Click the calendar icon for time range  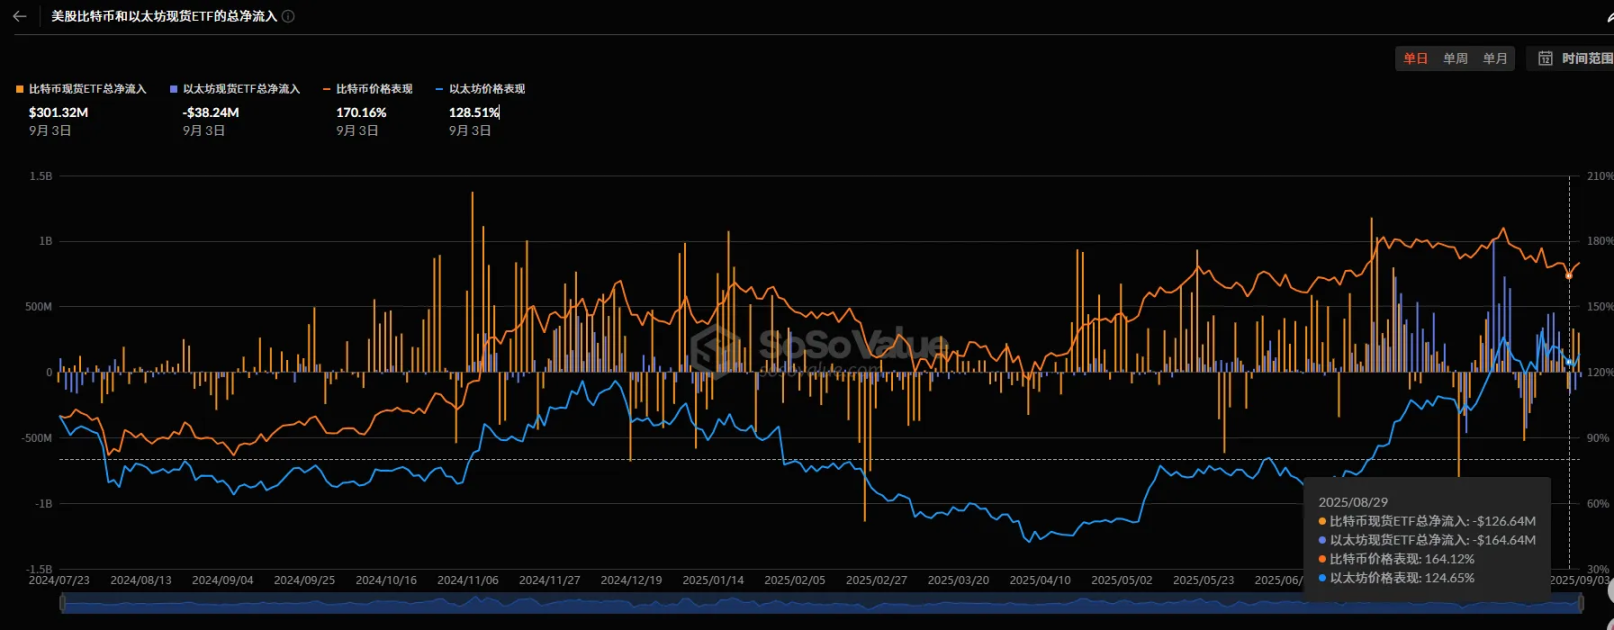1545,59
